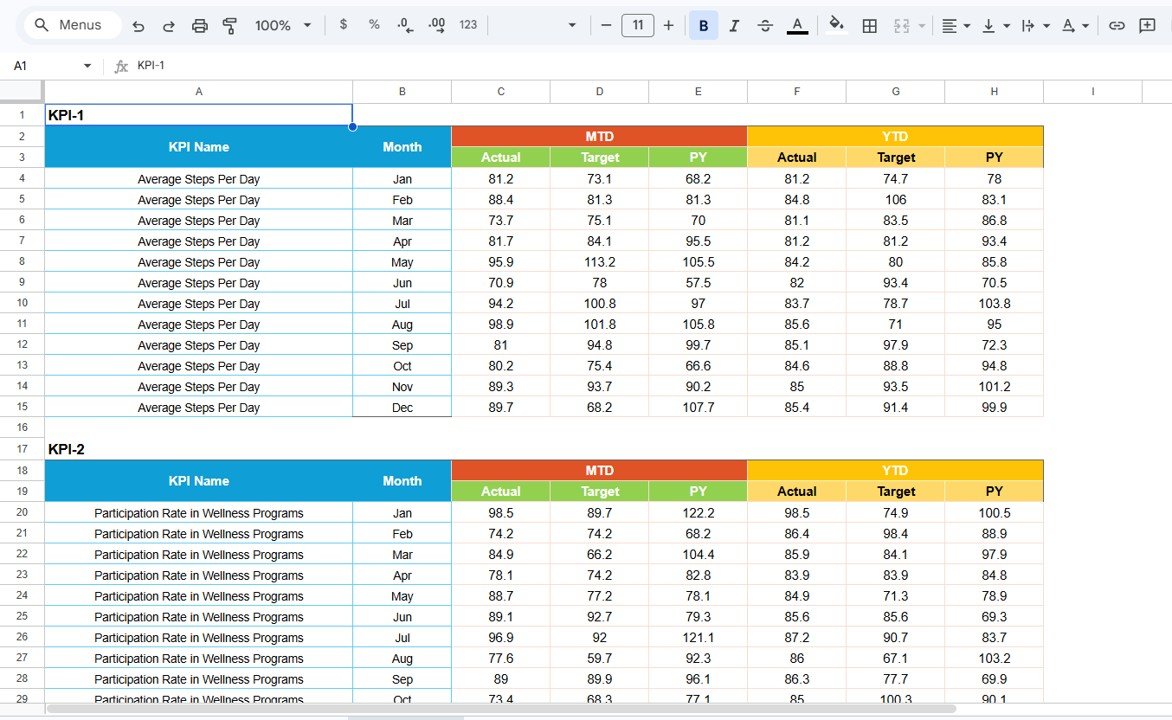Format selected cells as currency
This screenshot has height=720, width=1172.
(343, 26)
